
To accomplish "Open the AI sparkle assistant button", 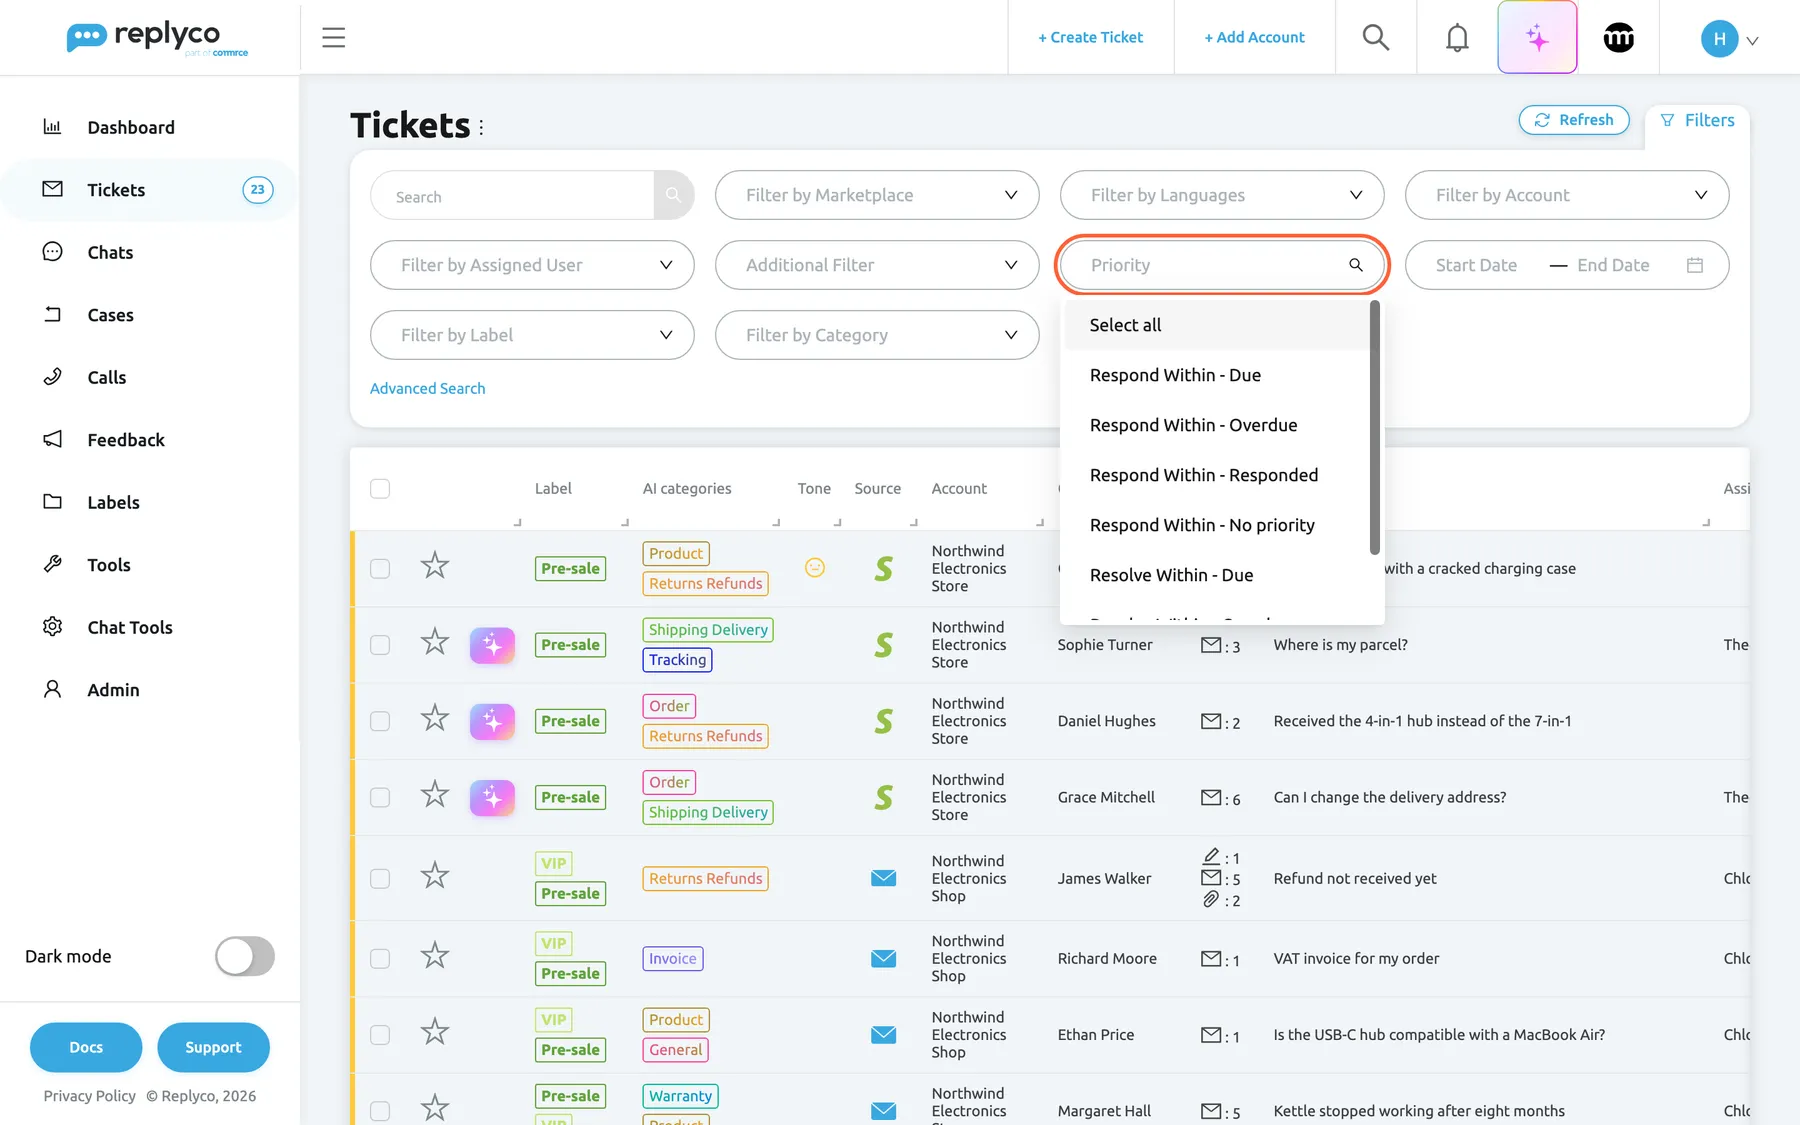I will (x=1537, y=38).
